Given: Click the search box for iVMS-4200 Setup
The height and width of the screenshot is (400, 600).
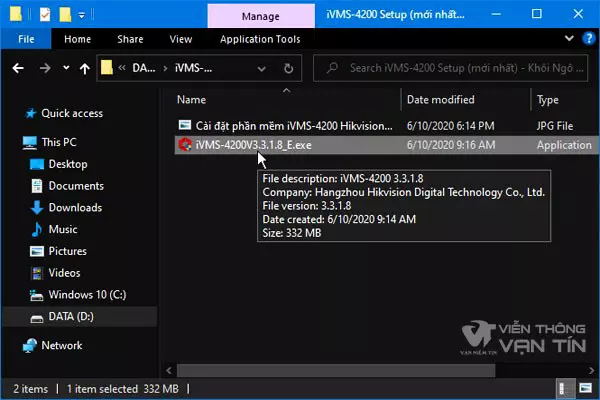Looking at the screenshot, I should coord(450,68).
